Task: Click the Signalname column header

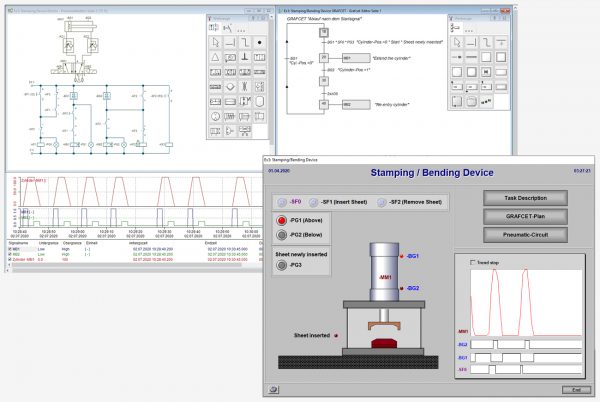Action: [x=18, y=243]
